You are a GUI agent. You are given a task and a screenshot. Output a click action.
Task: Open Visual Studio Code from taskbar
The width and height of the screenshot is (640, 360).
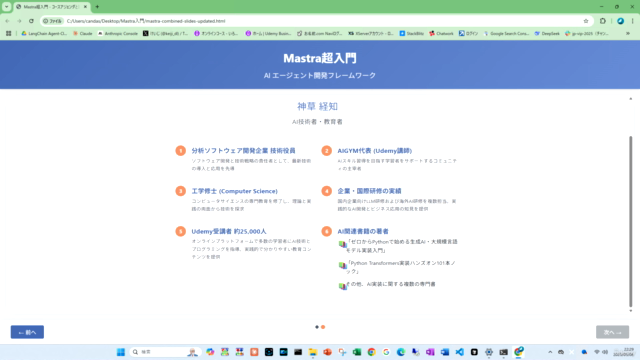[460, 352]
